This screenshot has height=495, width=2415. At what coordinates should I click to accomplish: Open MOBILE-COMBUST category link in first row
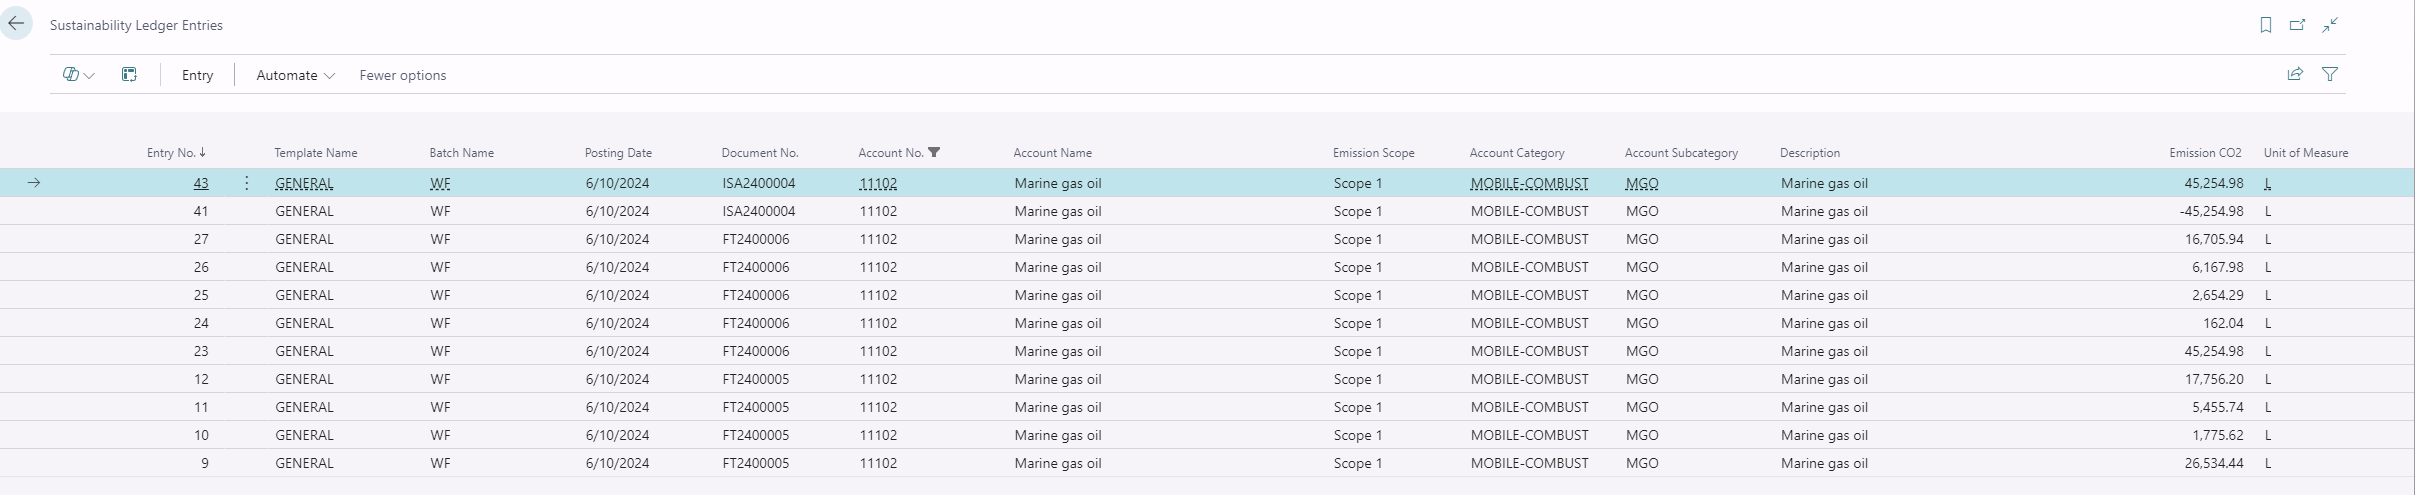(x=1528, y=184)
